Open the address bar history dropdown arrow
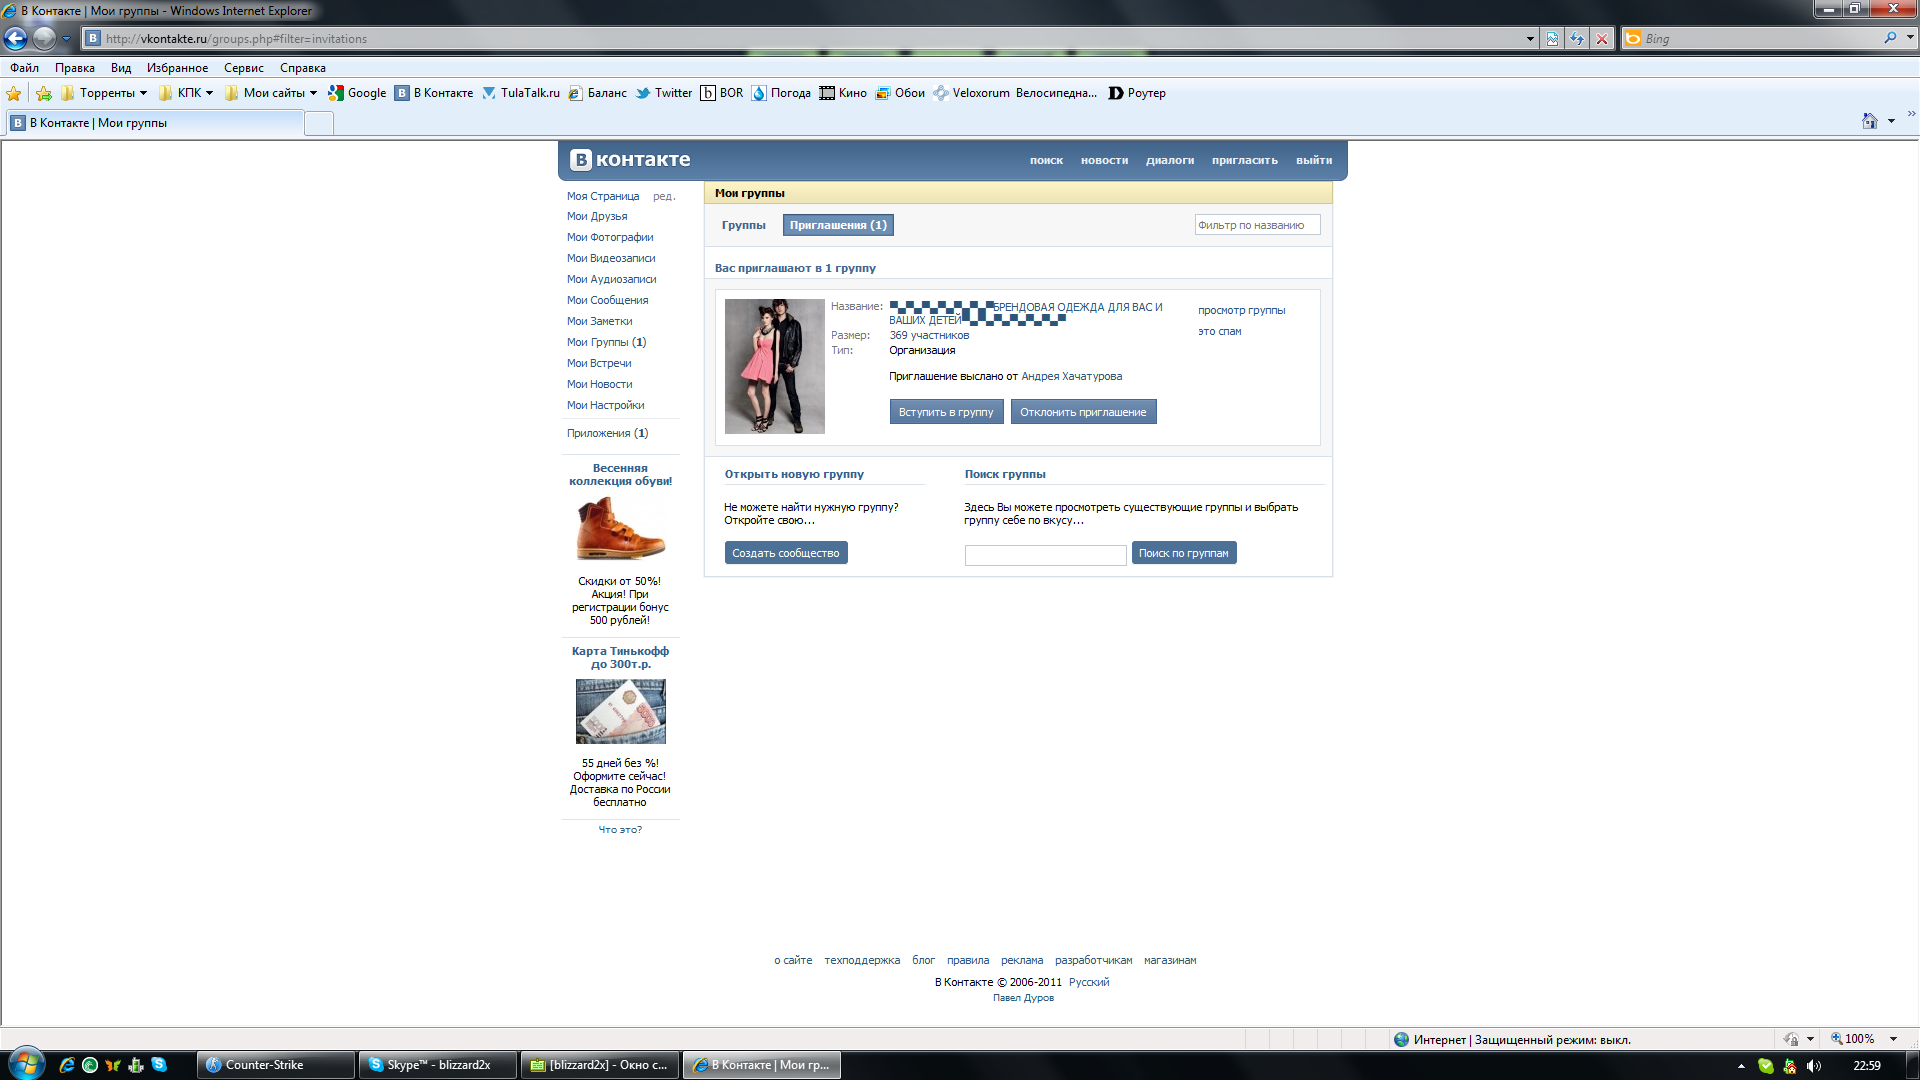Viewport: 1920px width, 1080px height. tap(1530, 39)
